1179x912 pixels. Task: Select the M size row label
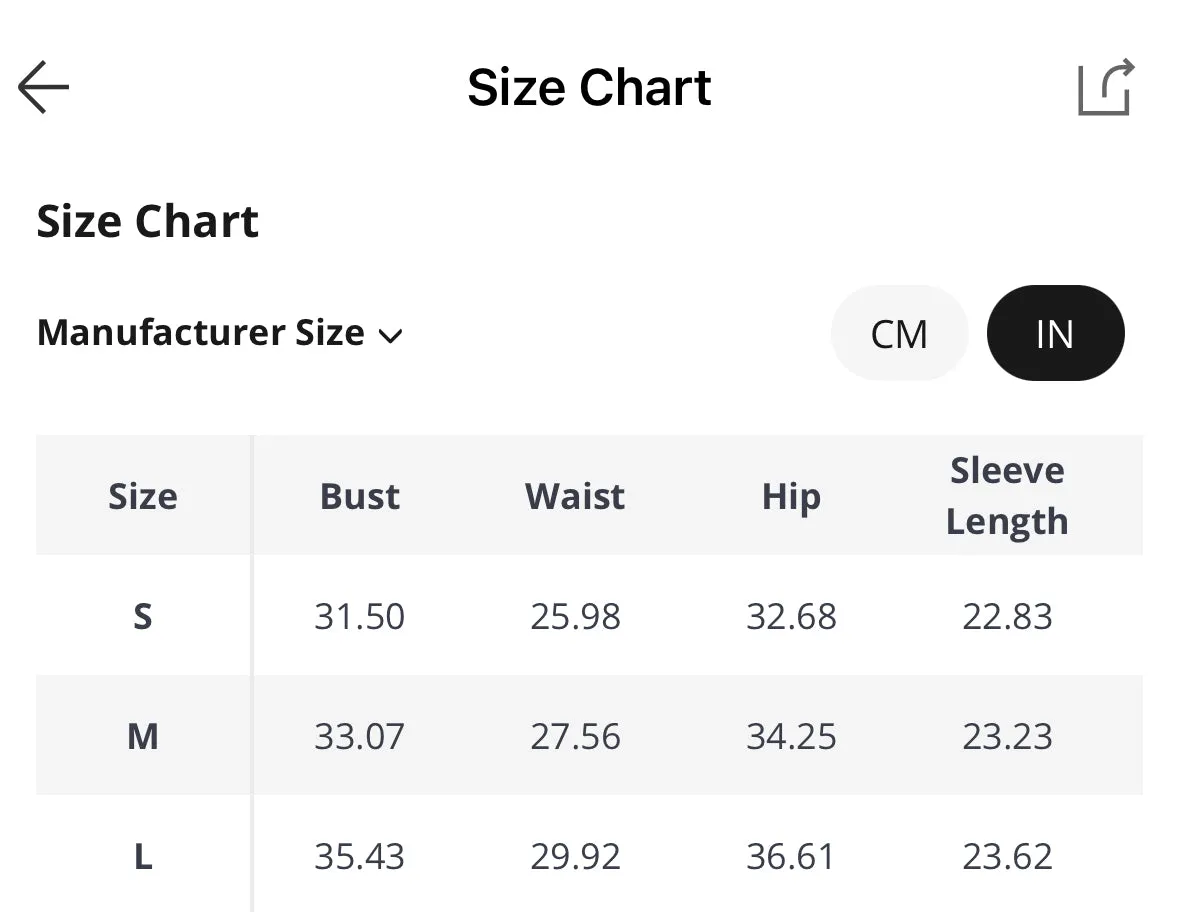[143, 736]
